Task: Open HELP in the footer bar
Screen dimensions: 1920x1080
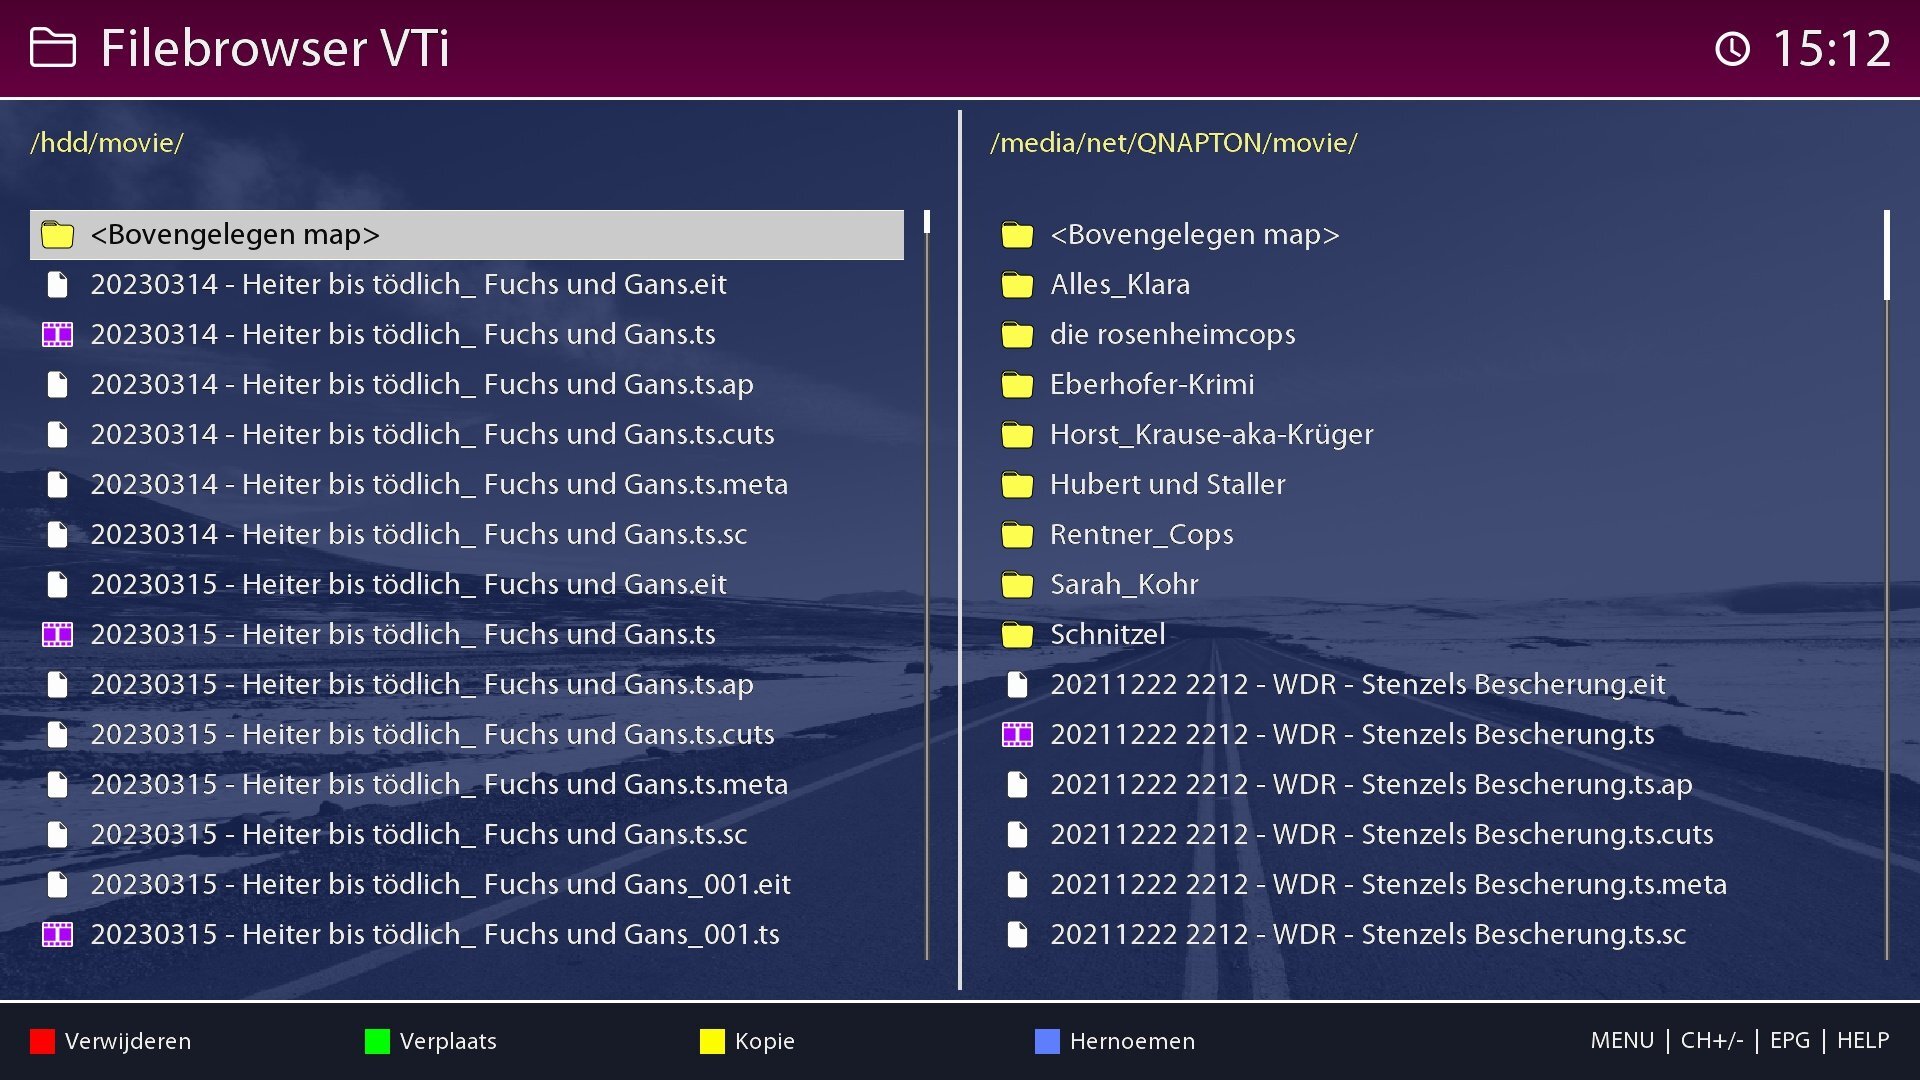Action: (x=1862, y=1040)
